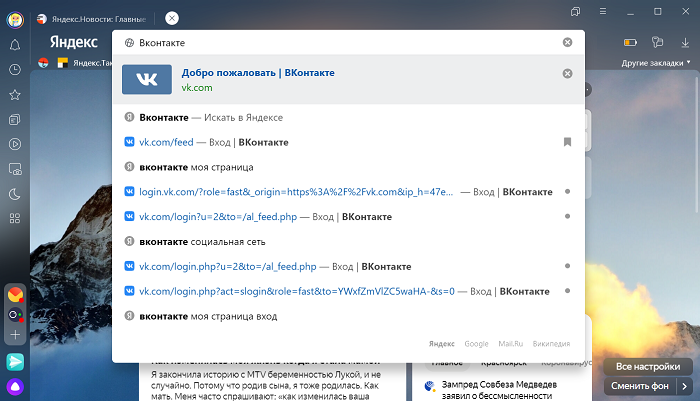Open the messenger paper-plane icon
This screenshot has height=401, width=700.
tap(15, 362)
